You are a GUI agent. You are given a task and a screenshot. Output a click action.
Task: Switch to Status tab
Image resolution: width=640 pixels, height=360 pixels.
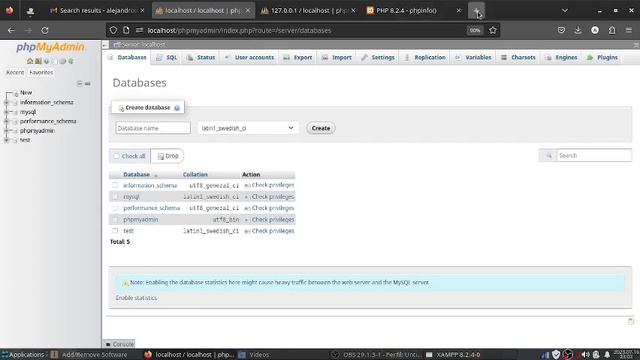pyautogui.click(x=201, y=58)
